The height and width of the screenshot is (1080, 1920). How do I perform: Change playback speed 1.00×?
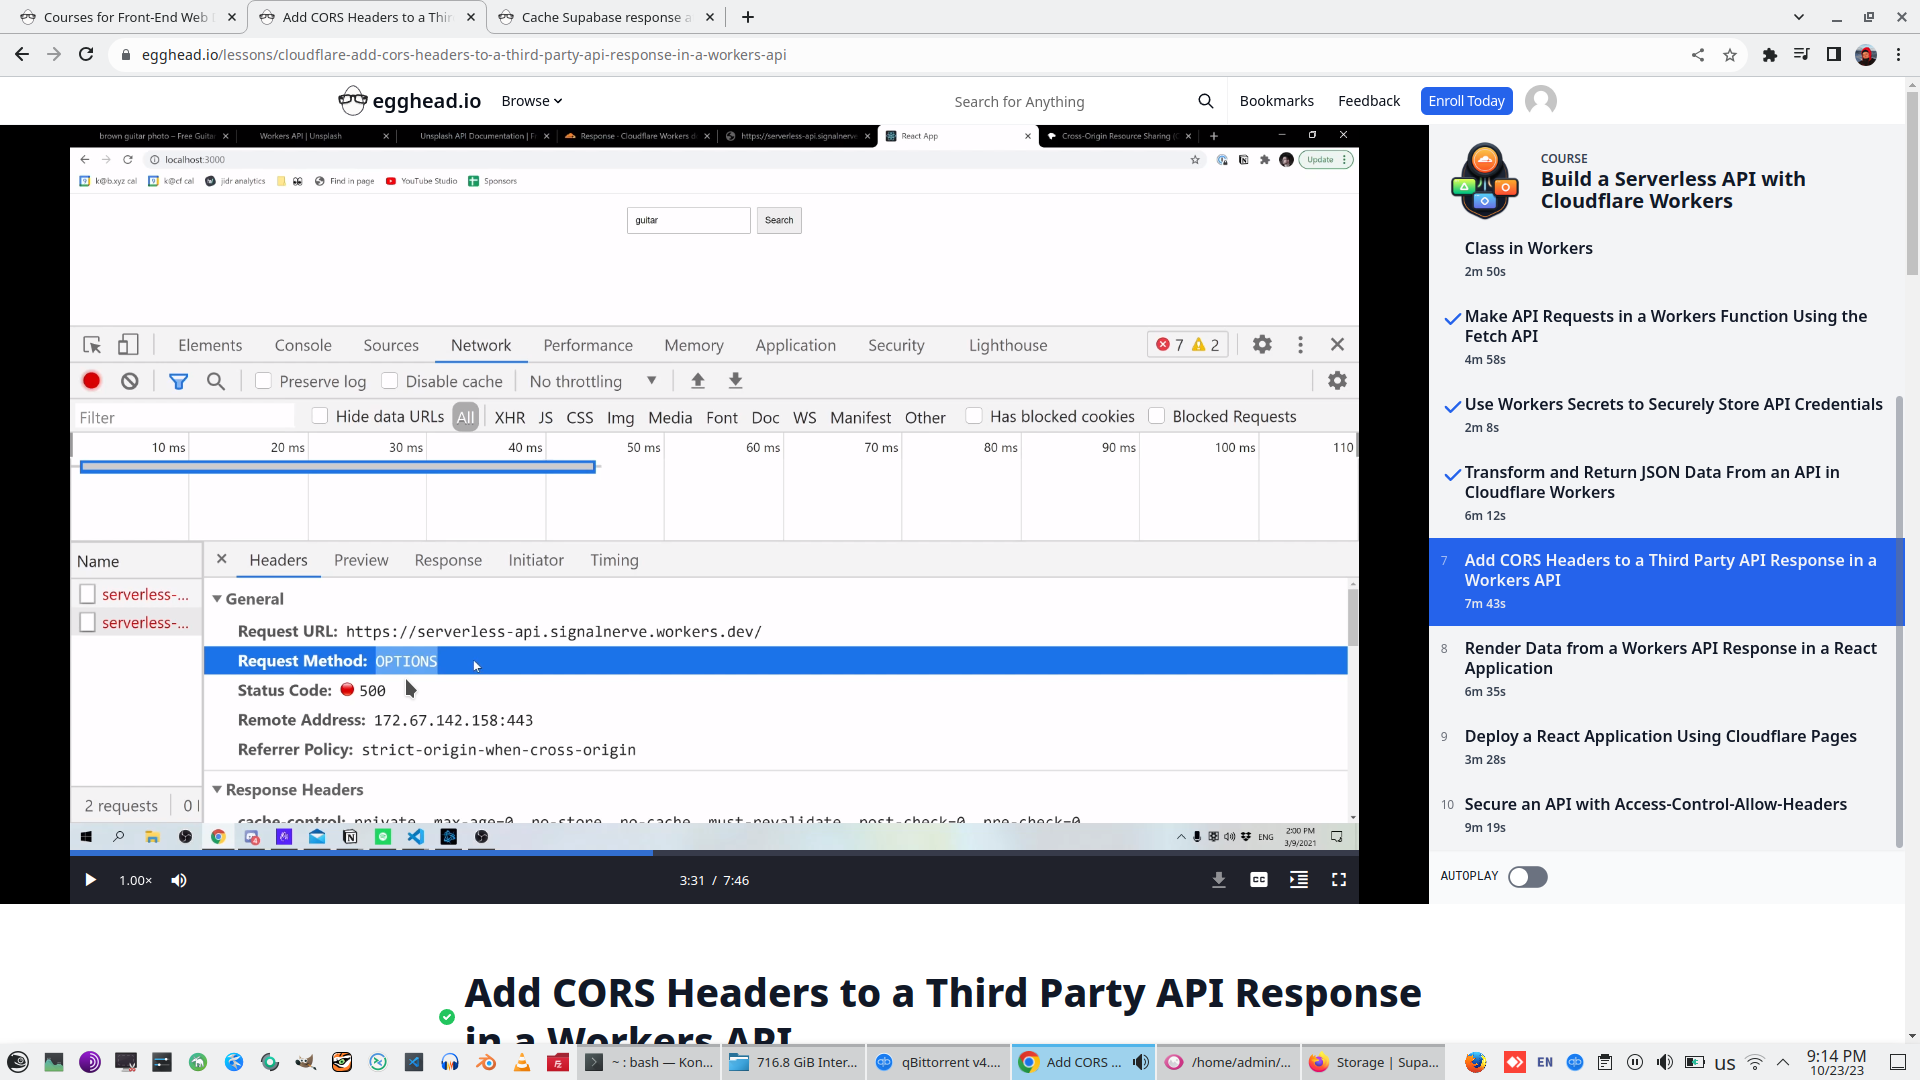coord(135,880)
